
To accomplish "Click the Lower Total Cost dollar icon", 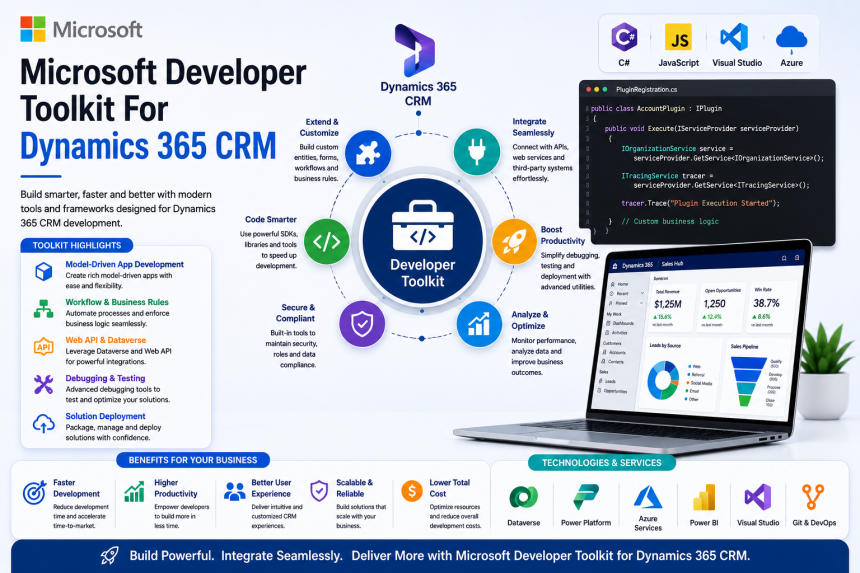I will pyautogui.click(x=412, y=491).
